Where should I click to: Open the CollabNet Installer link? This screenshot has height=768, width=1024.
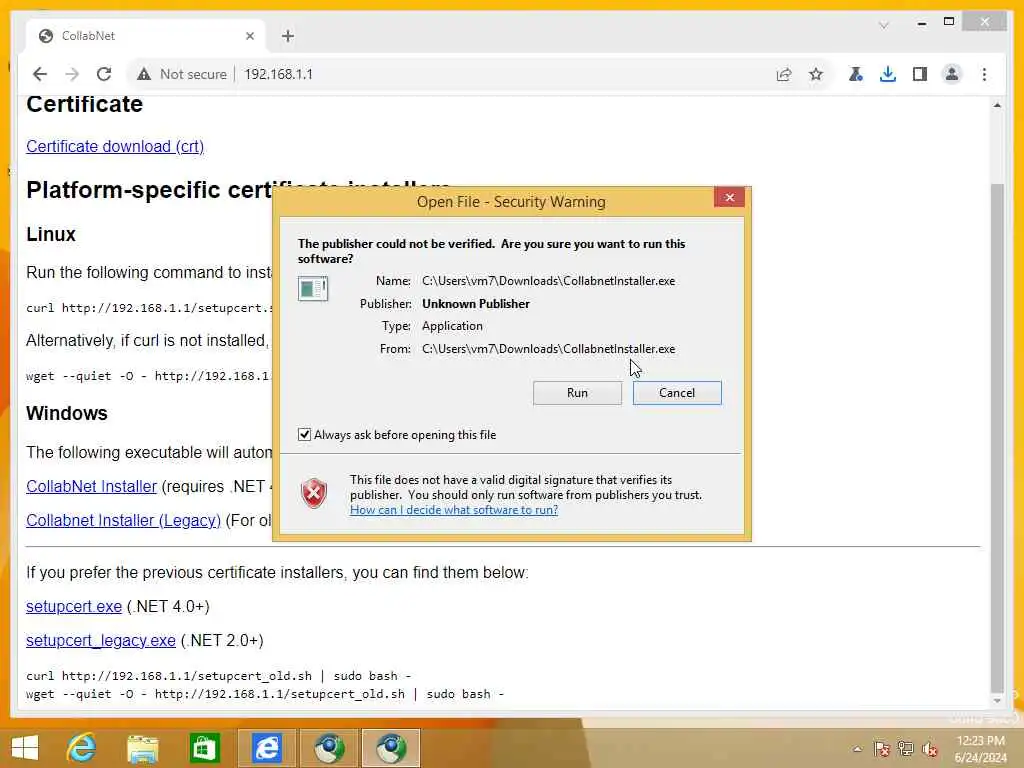(91, 487)
